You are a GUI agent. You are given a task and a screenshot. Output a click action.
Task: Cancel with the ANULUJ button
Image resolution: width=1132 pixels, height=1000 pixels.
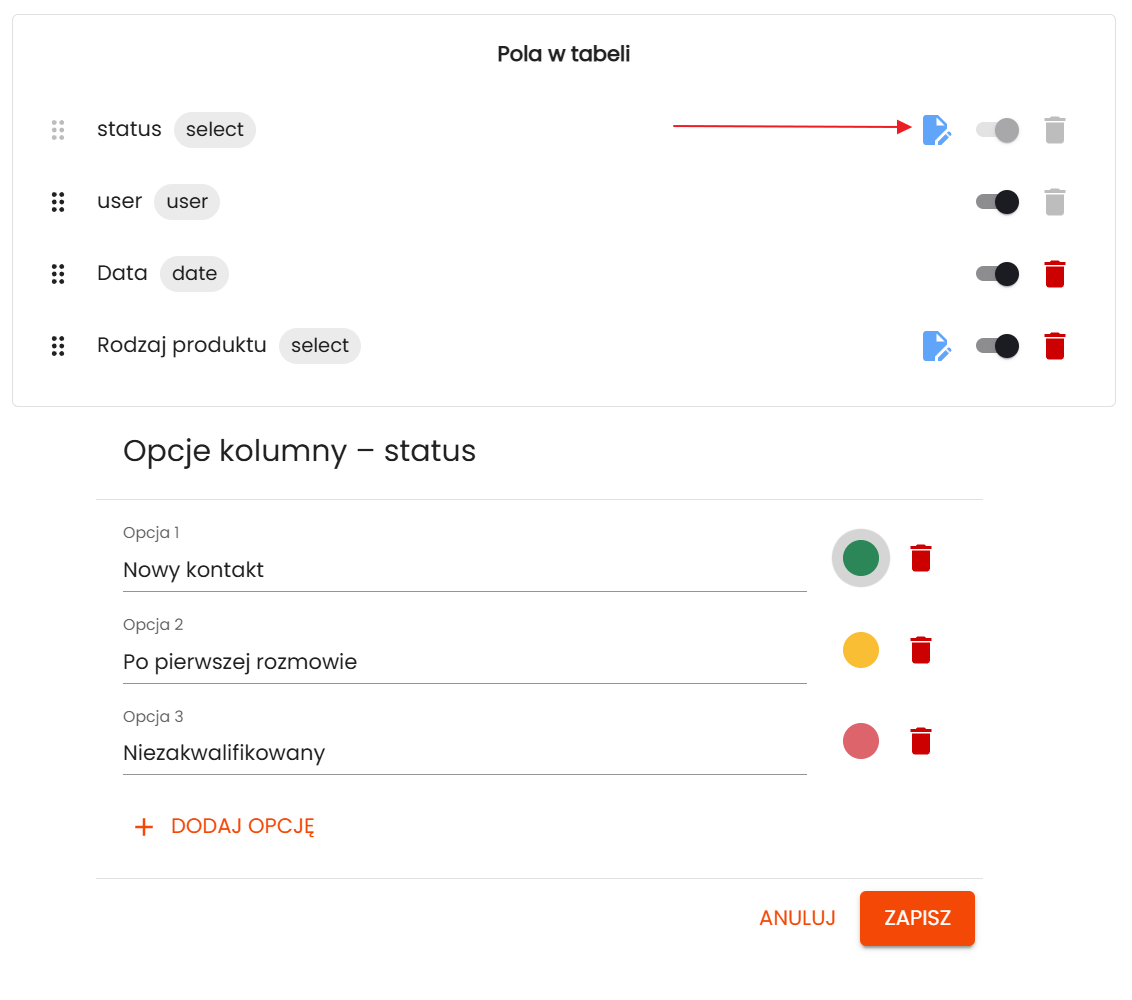797,918
